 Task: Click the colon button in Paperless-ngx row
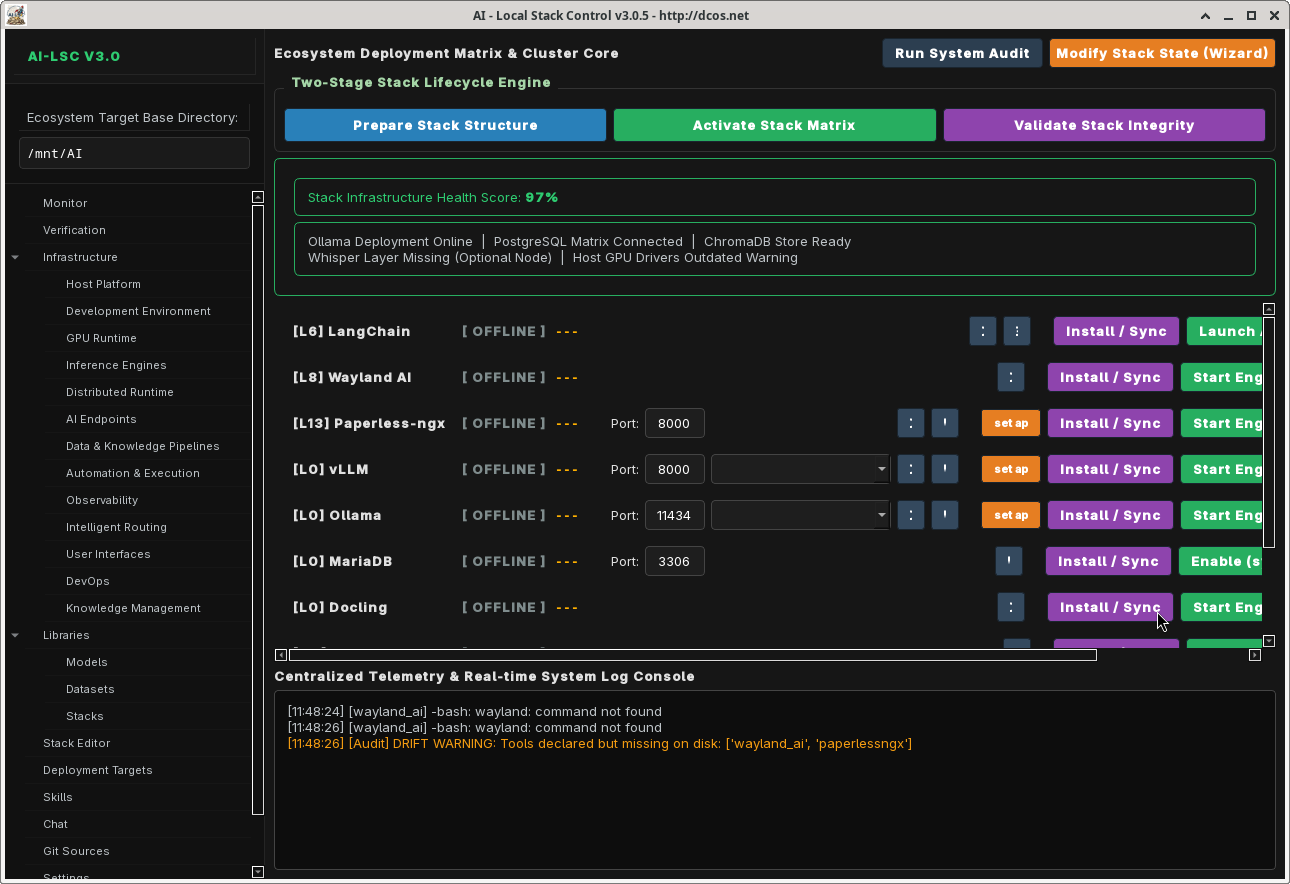[911, 423]
